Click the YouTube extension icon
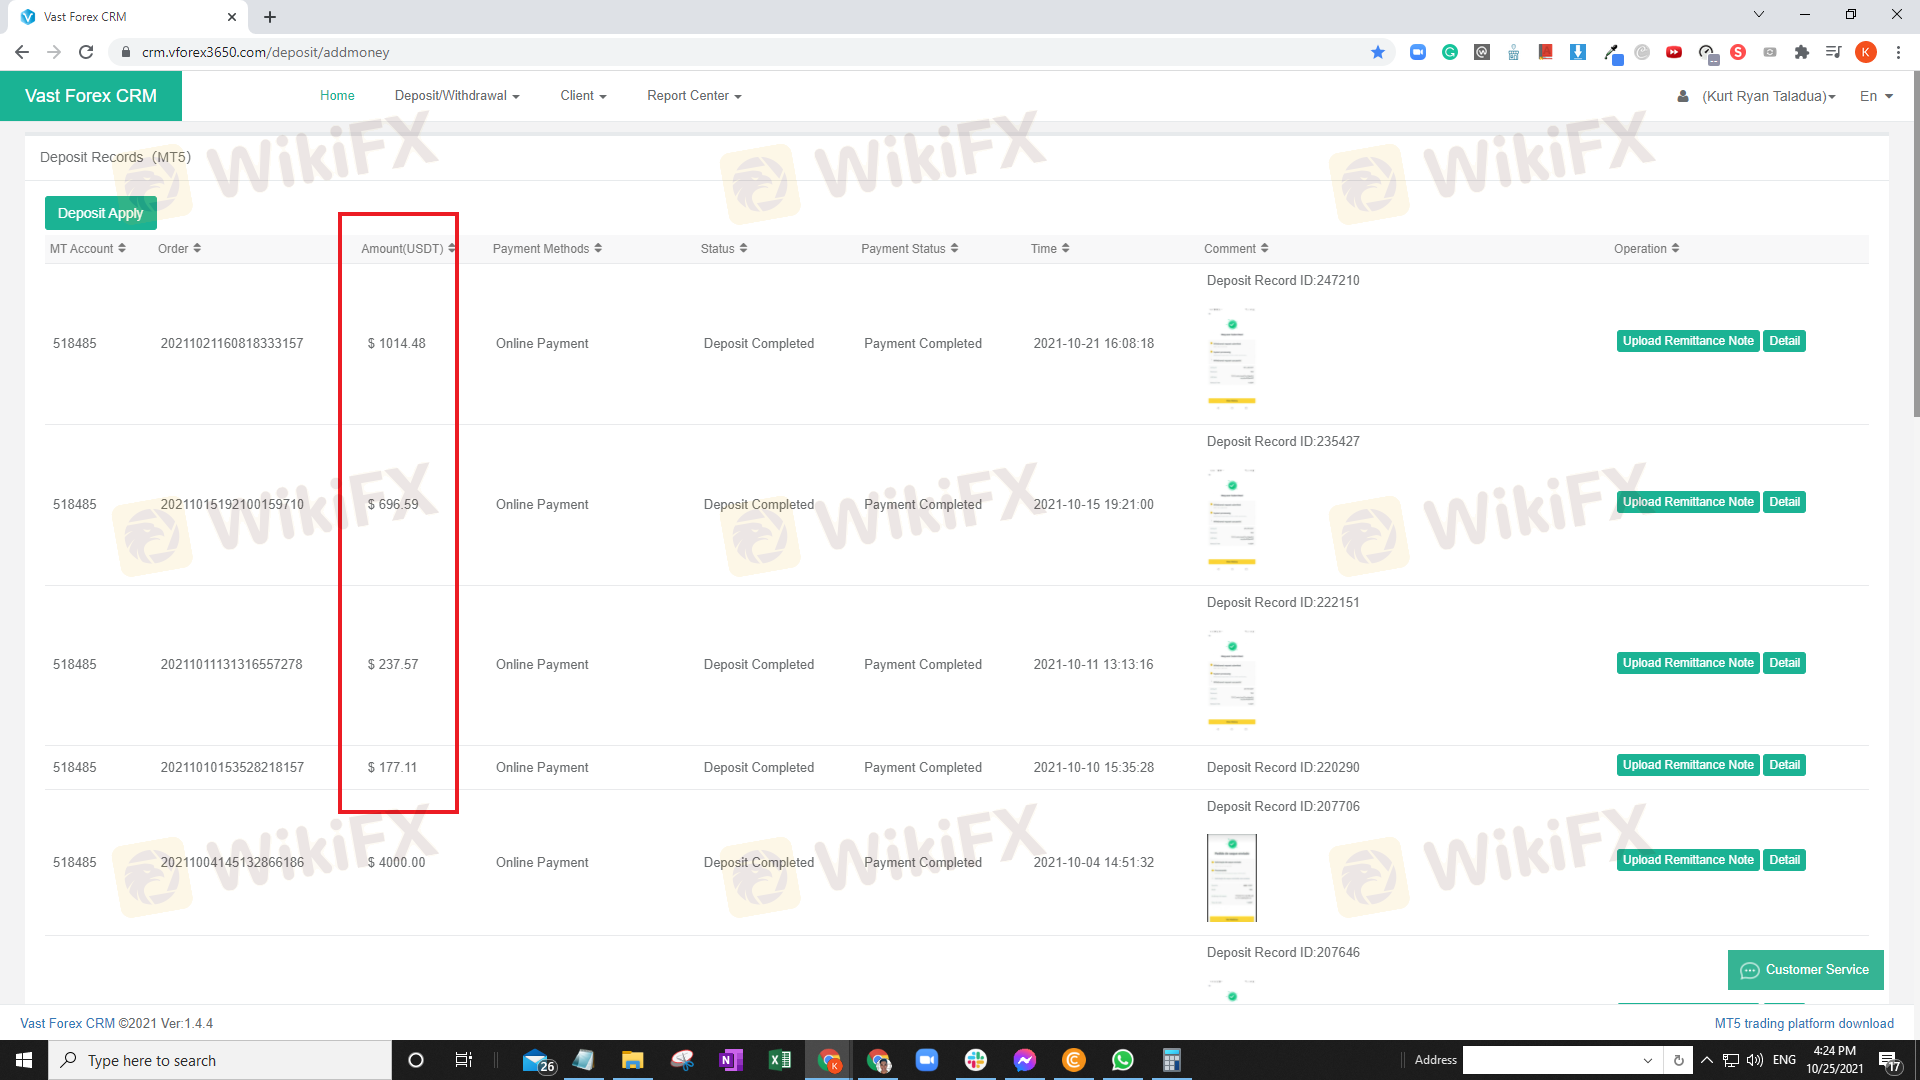Screen dimensions: 1920x1080 coord(1674,52)
